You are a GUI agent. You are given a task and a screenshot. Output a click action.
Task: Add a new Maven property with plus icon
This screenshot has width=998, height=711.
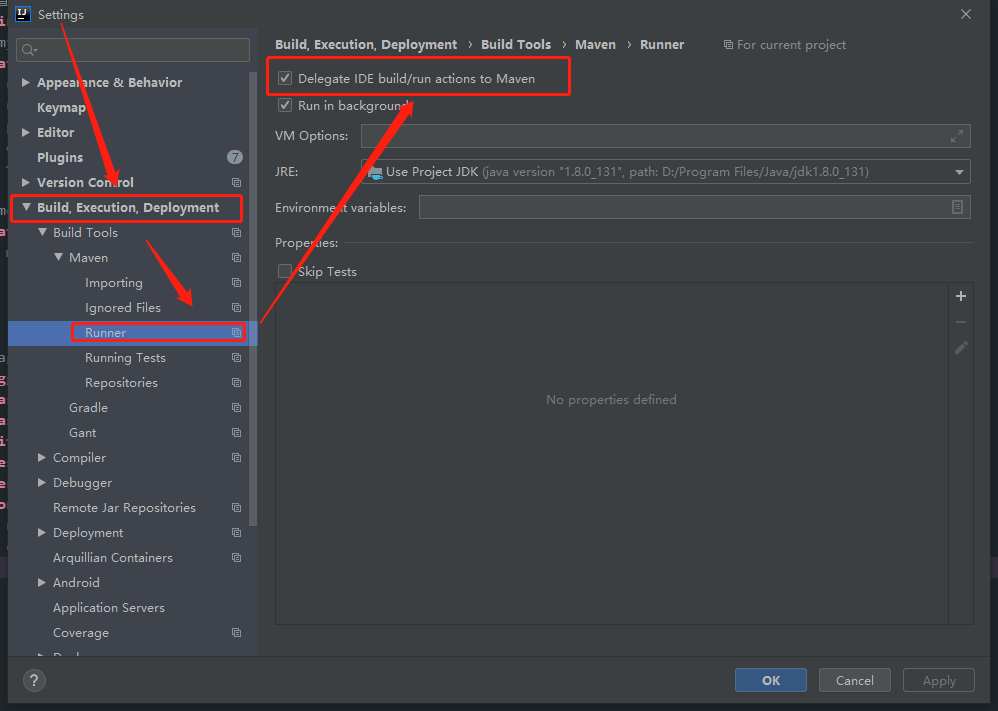[x=961, y=296]
